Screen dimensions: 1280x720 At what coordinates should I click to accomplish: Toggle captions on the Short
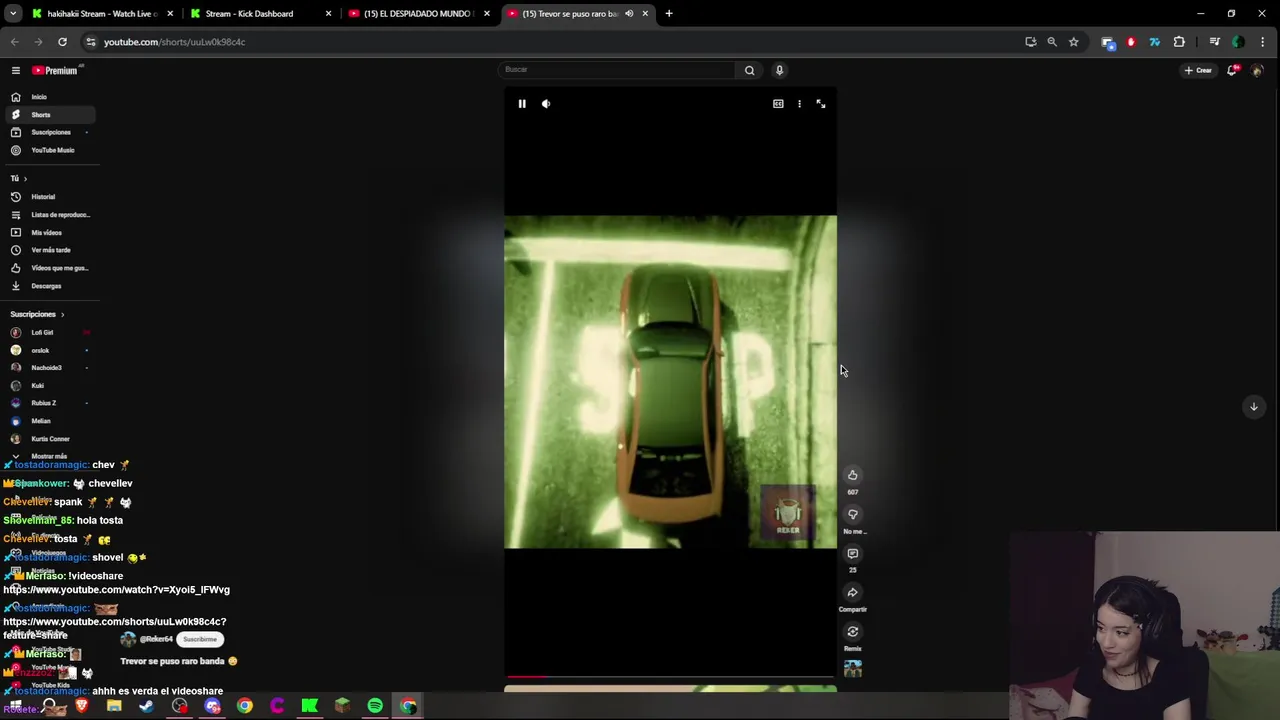[778, 104]
